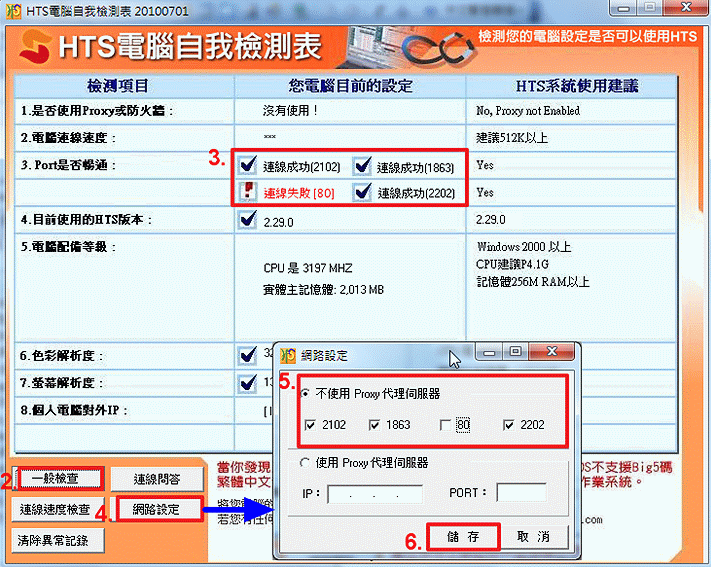Click the 沒有使用！ proxy status text

coord(290,111)
